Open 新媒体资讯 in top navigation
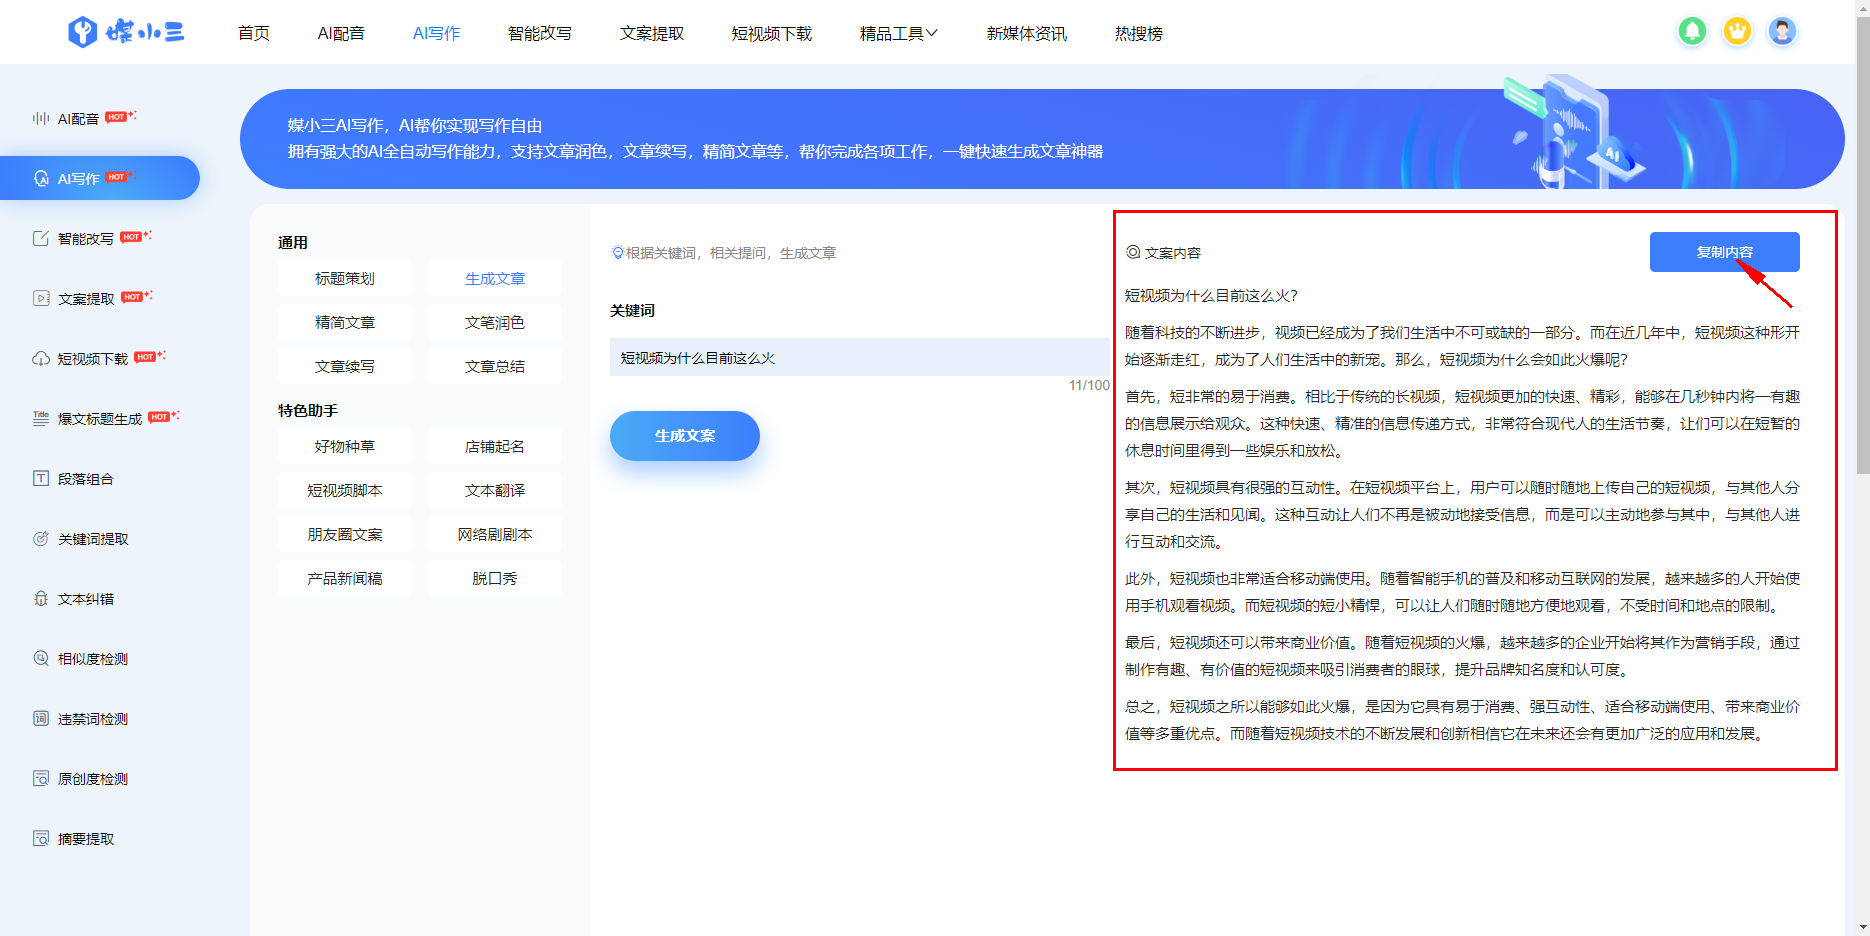This screenshot has width=1870, height=936. point(1027,33)
